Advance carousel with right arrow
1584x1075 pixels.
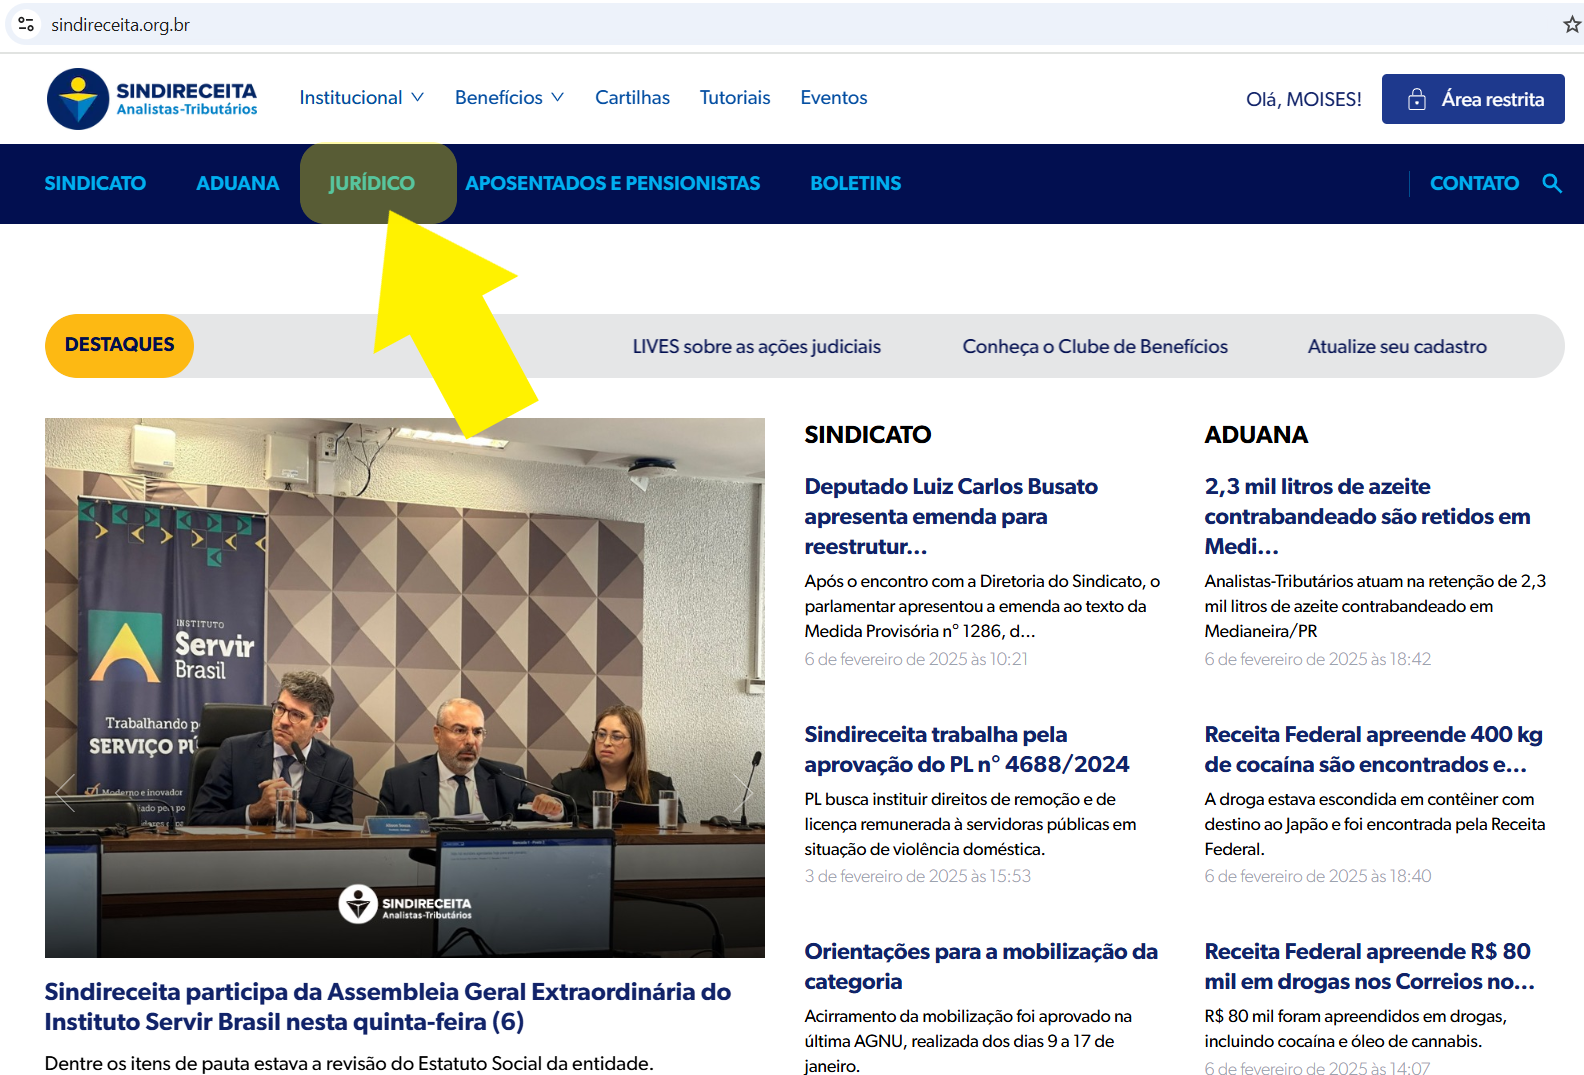pos(743,791)
